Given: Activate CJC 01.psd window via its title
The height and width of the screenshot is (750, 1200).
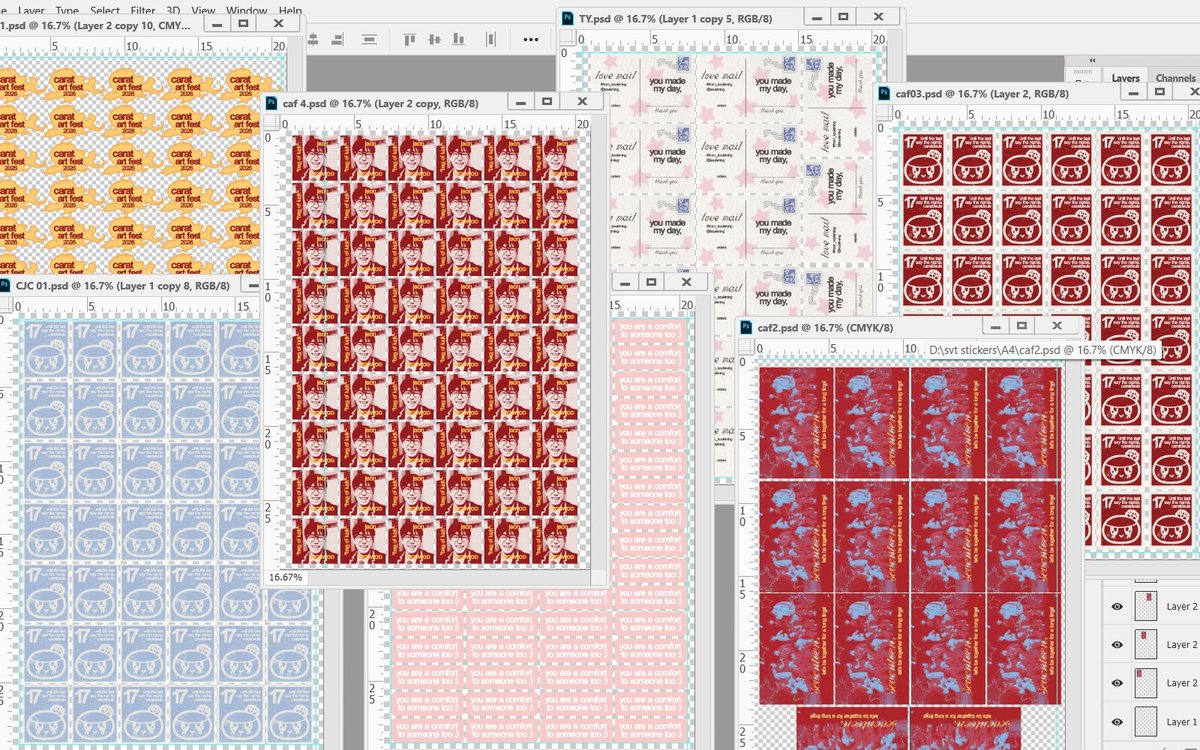Looking at the screenshot, I should pos(123,286).
